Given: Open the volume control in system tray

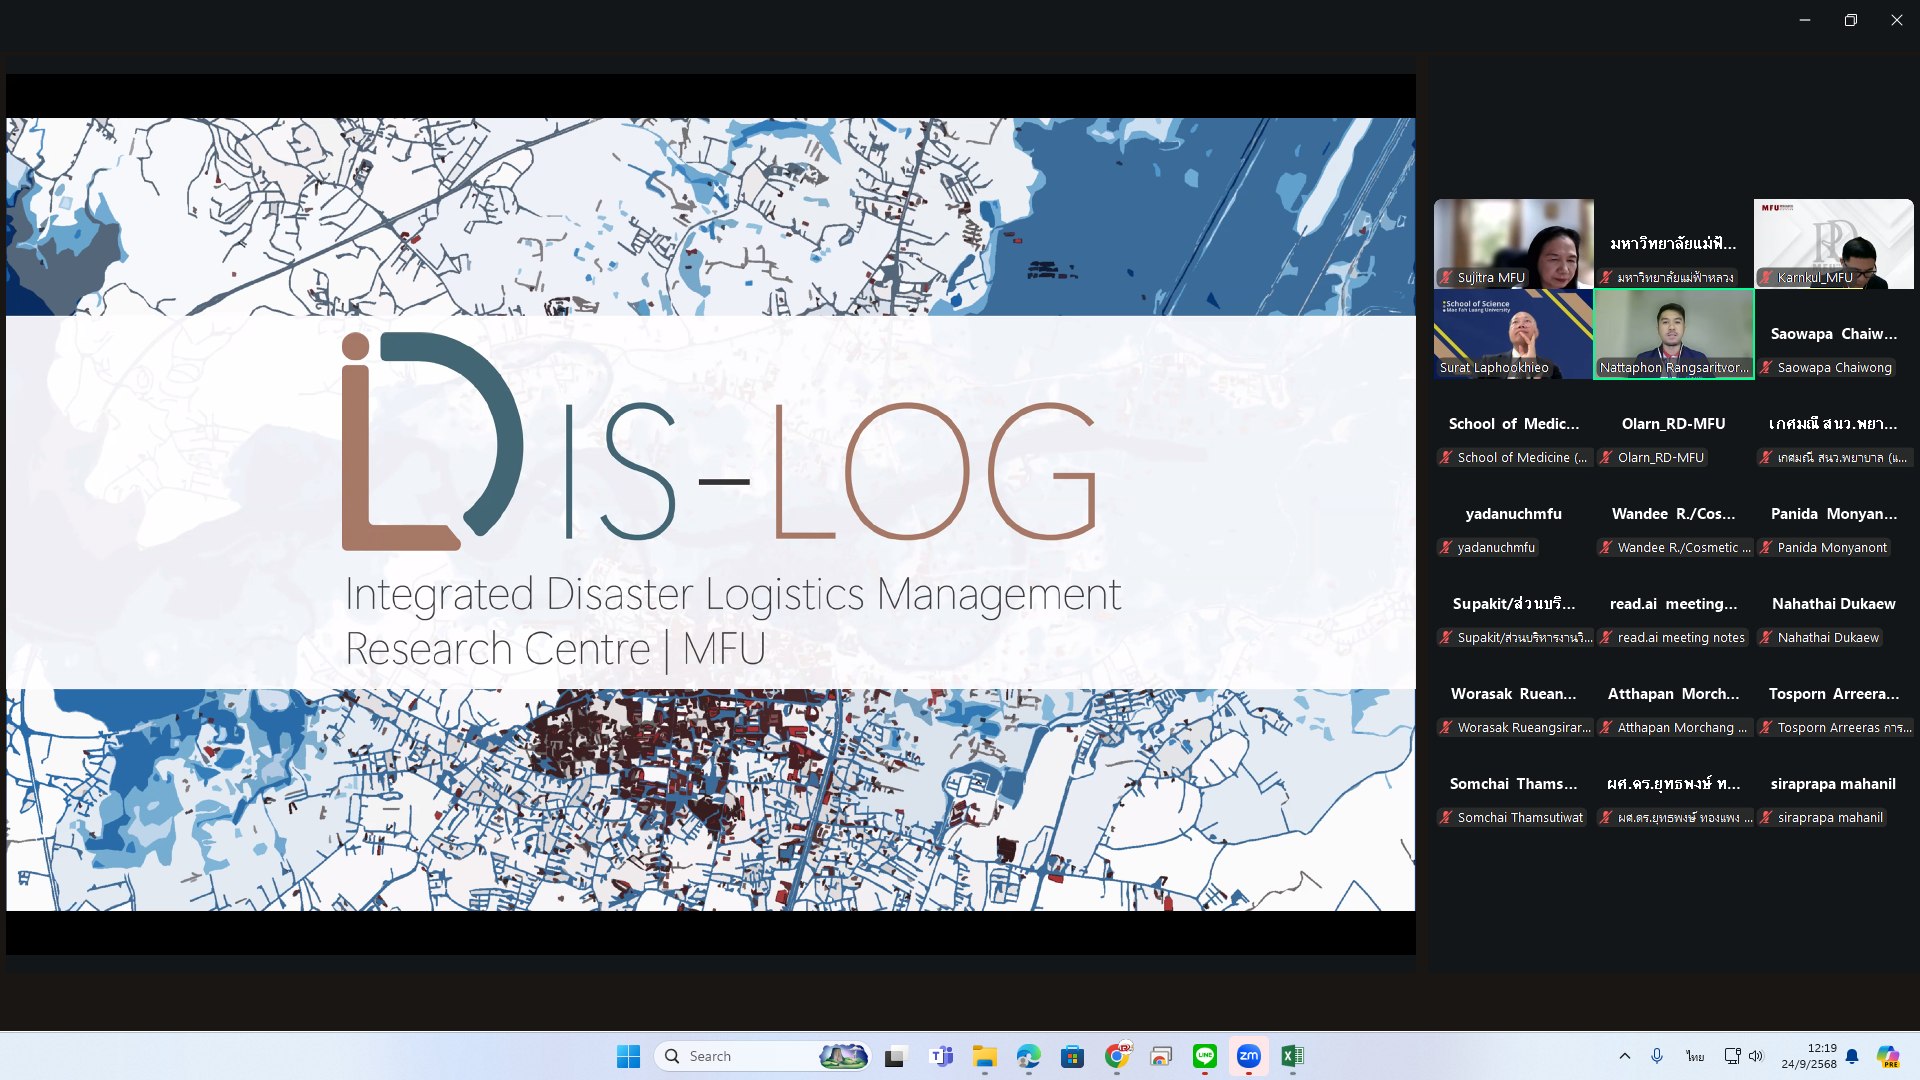Looking at the screenshot, I should click(x=1756, y=1056).
